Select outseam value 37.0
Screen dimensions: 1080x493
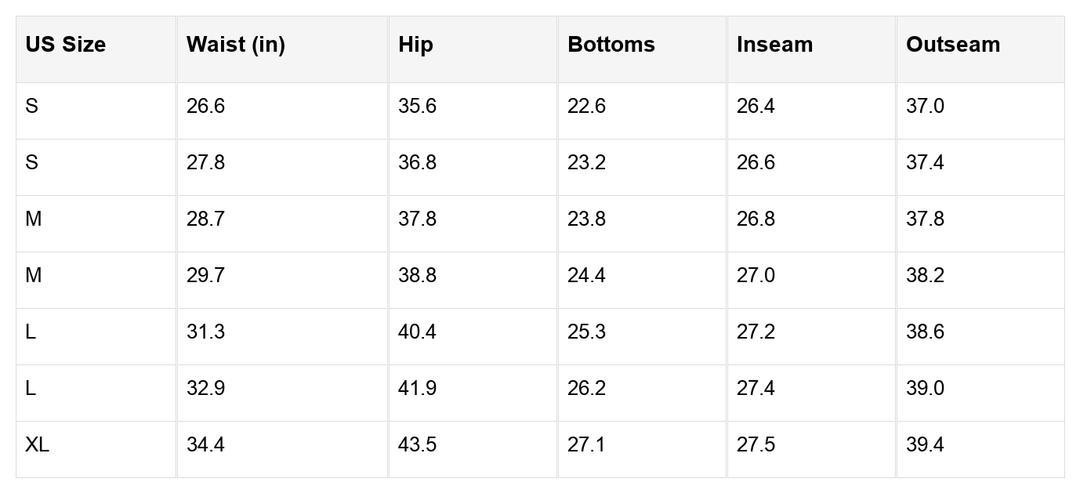pos(925,107)
